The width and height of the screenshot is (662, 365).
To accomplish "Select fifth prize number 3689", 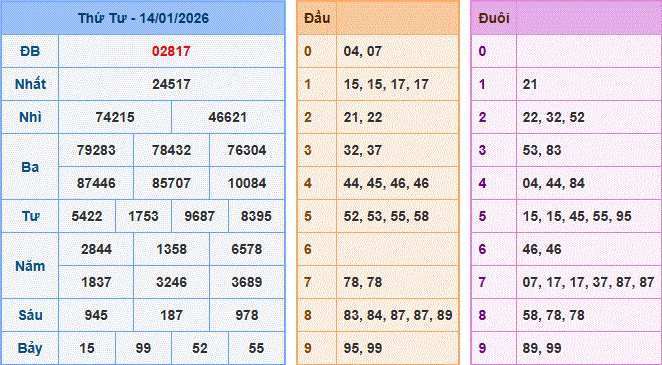I will [247, 282].
